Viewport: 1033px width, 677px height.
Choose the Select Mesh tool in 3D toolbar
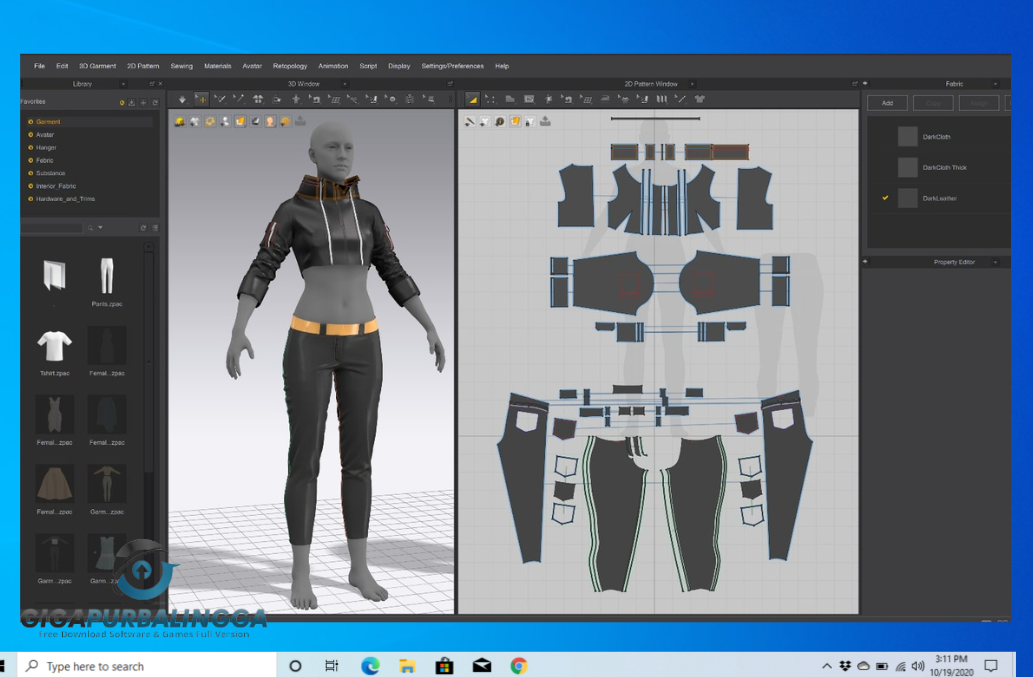pyautogui.click(x=221, y=99)
